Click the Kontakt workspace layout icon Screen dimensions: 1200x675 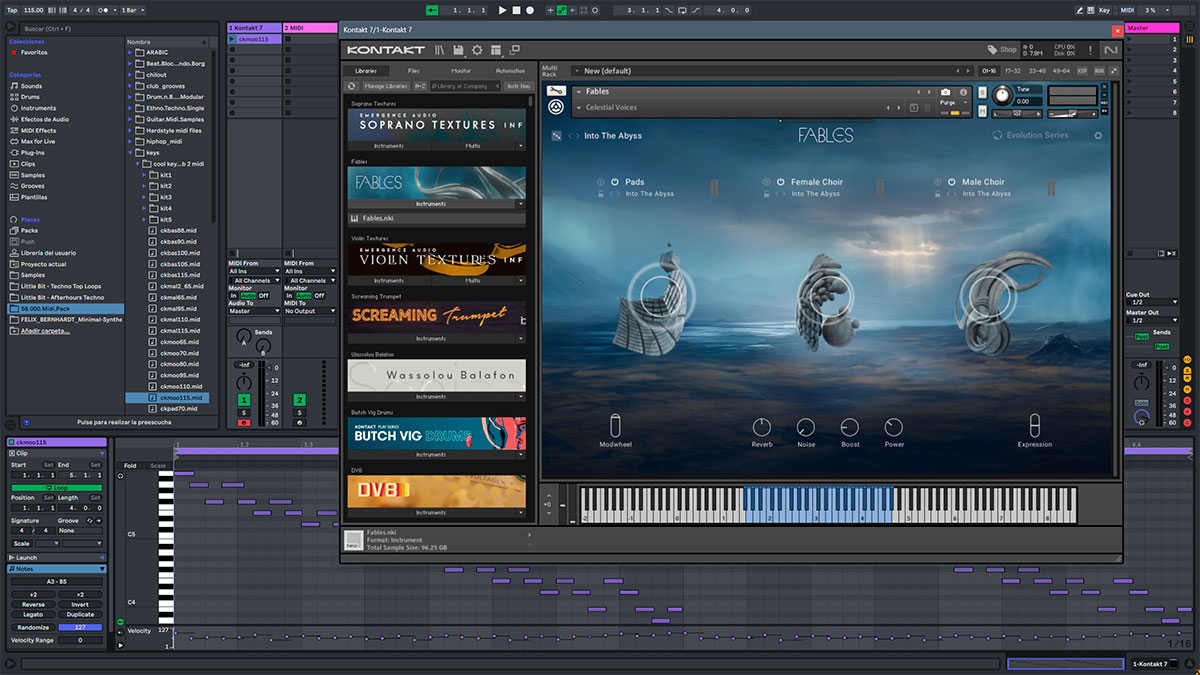point(496,50)
